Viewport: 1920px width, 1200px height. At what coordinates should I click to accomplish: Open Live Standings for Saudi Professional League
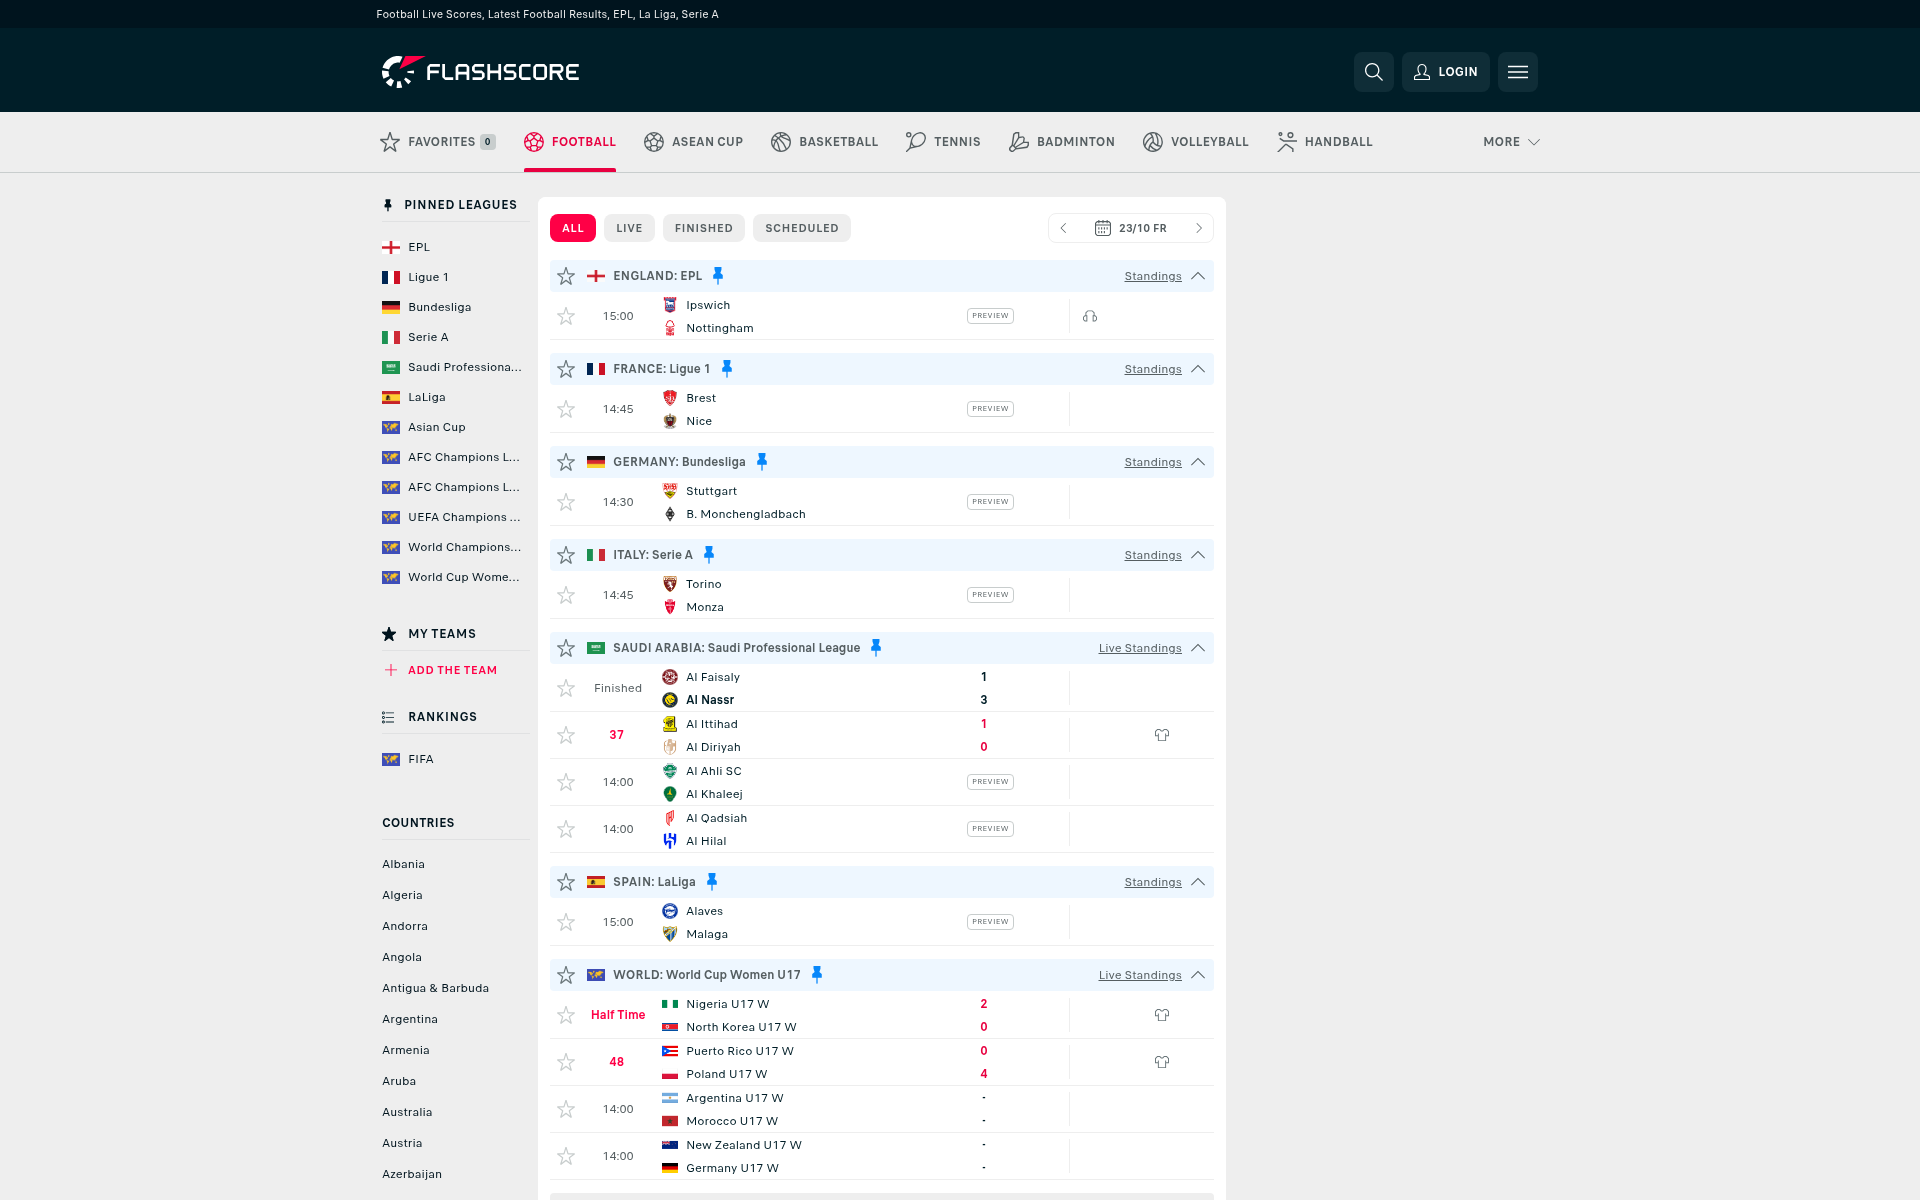click(1140, 648)
